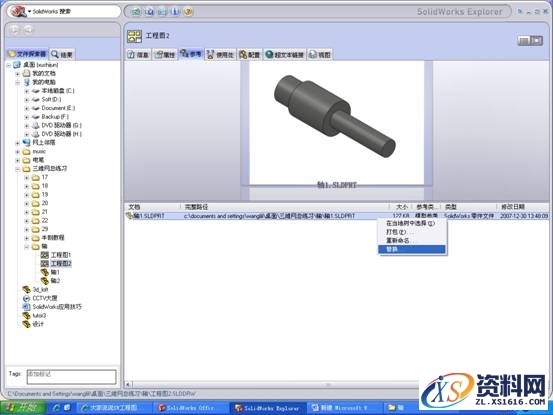Viewport: 553px width, 415px height.
Task: Click the third round toolbar icon
Action: tap(162, 12)
